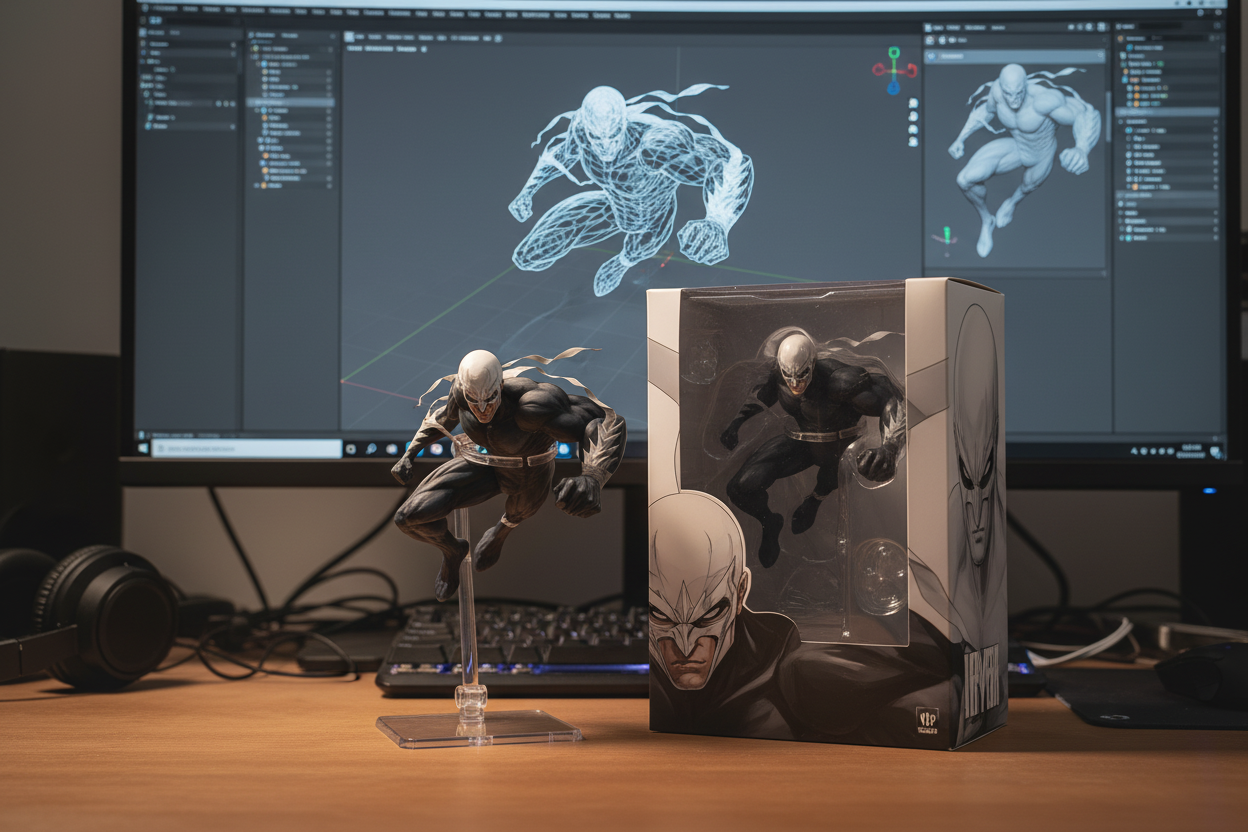This screenshot has width=1248, height=832.
Task: Click the green Y axis on navigation gizmo
Action: [x=894, y=52]
